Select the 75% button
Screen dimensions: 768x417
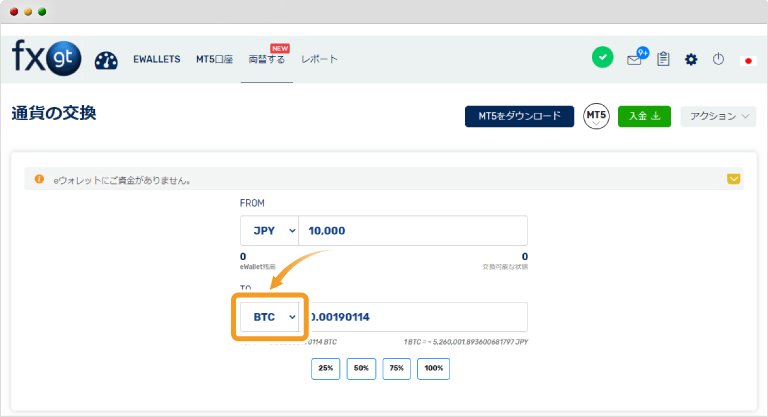397,368
